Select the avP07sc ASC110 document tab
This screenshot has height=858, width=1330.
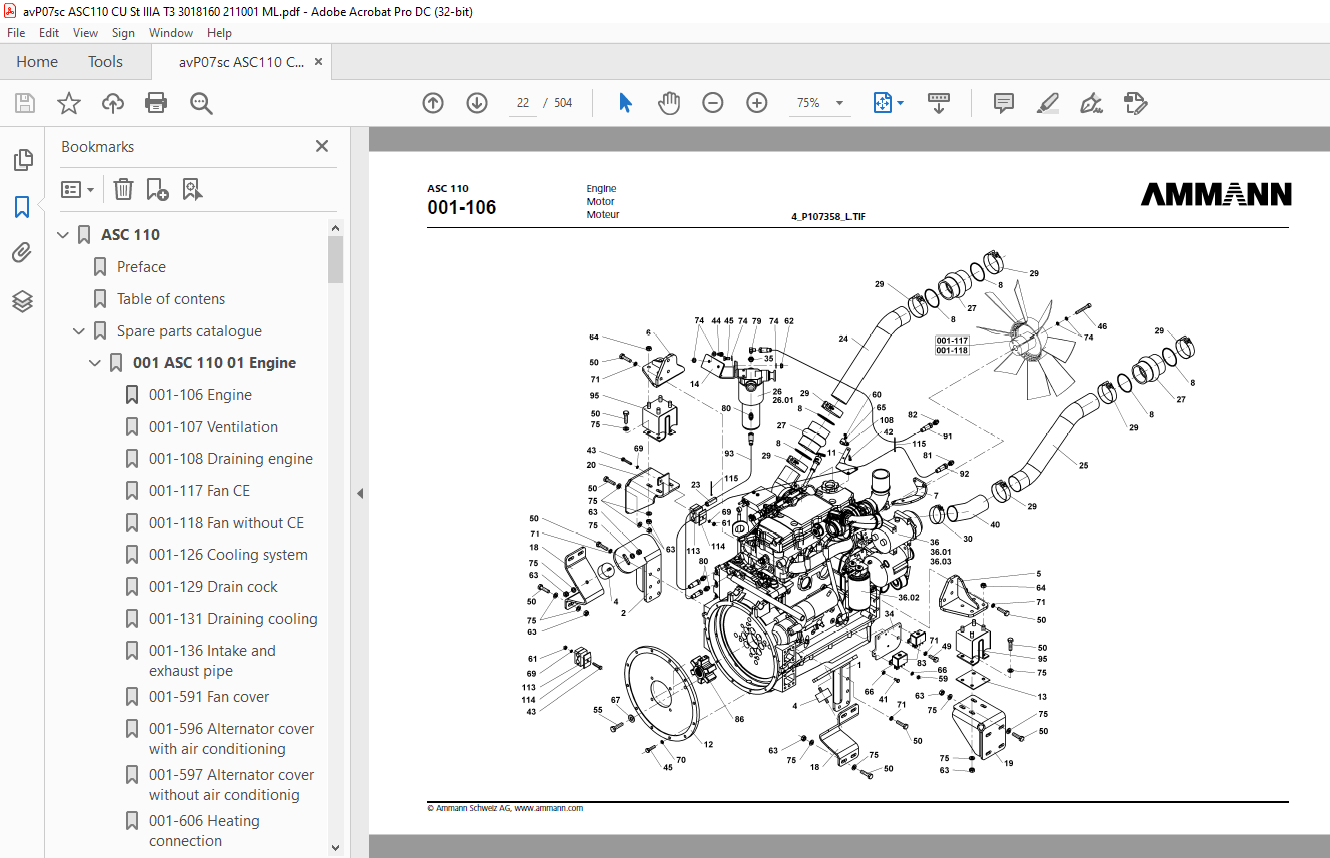coord(242,62)
